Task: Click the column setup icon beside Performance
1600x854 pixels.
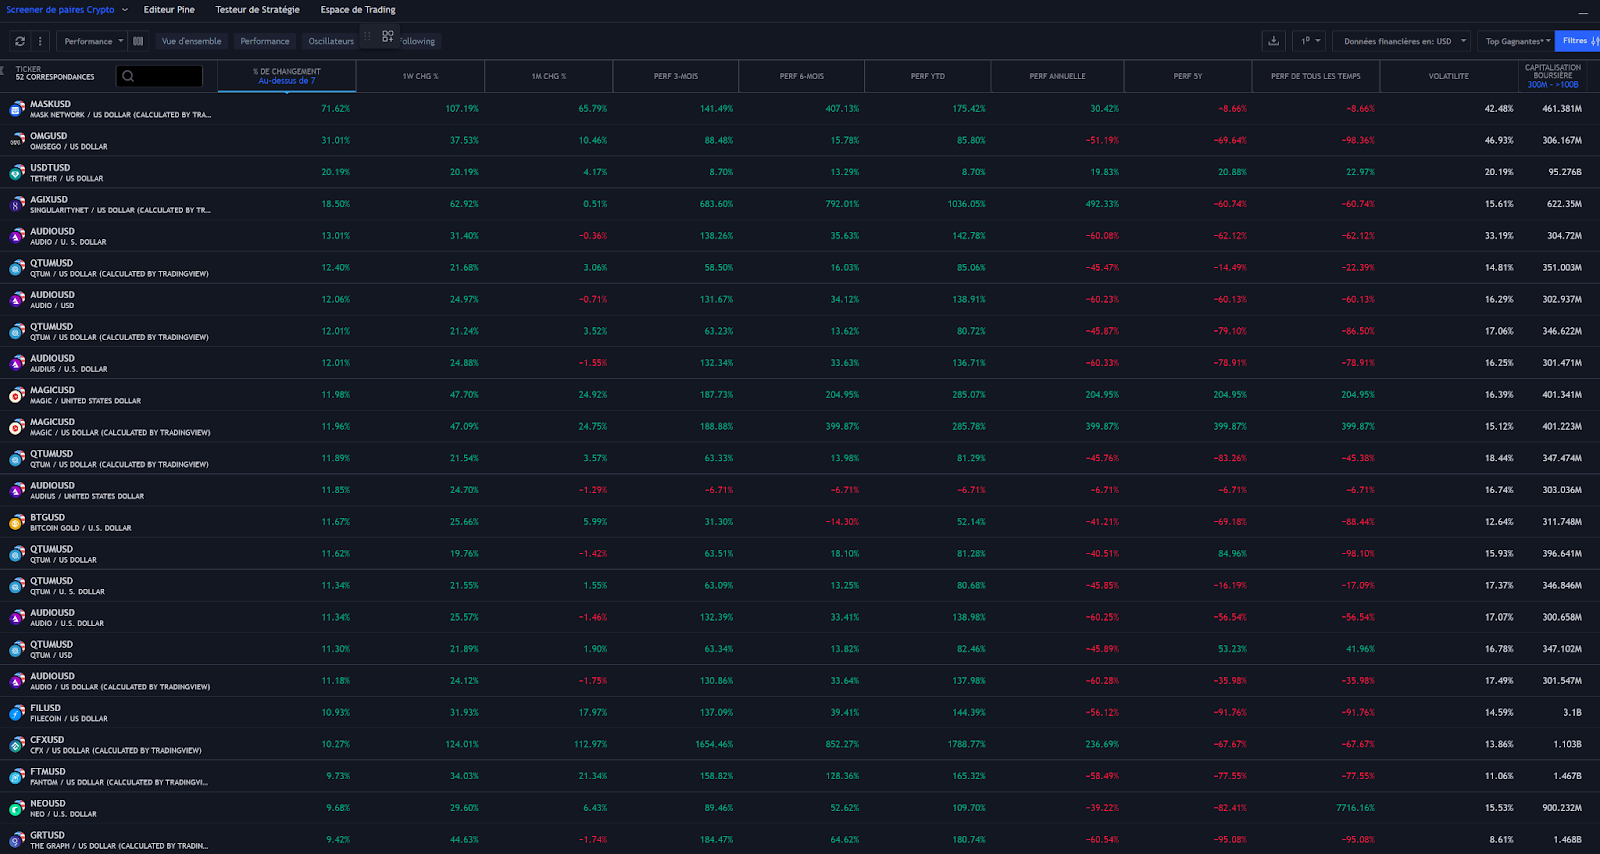Action: [x=138, y=41]
